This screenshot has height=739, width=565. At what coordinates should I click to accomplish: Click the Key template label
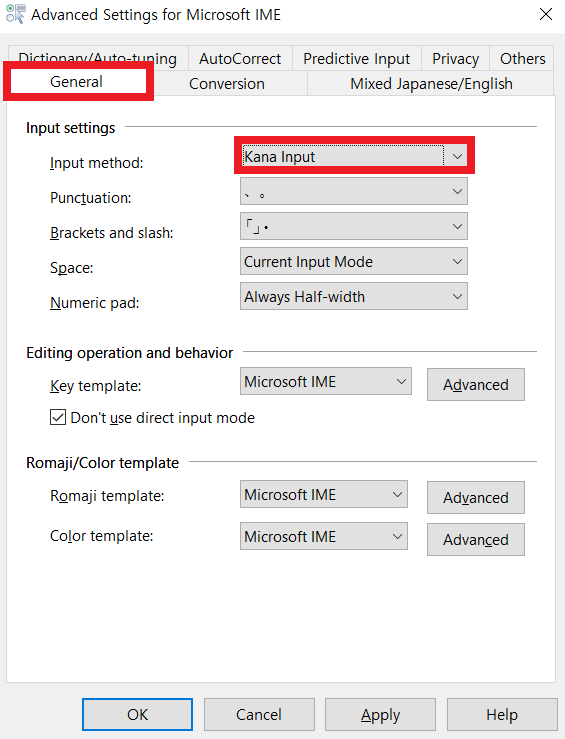point(96,386)
